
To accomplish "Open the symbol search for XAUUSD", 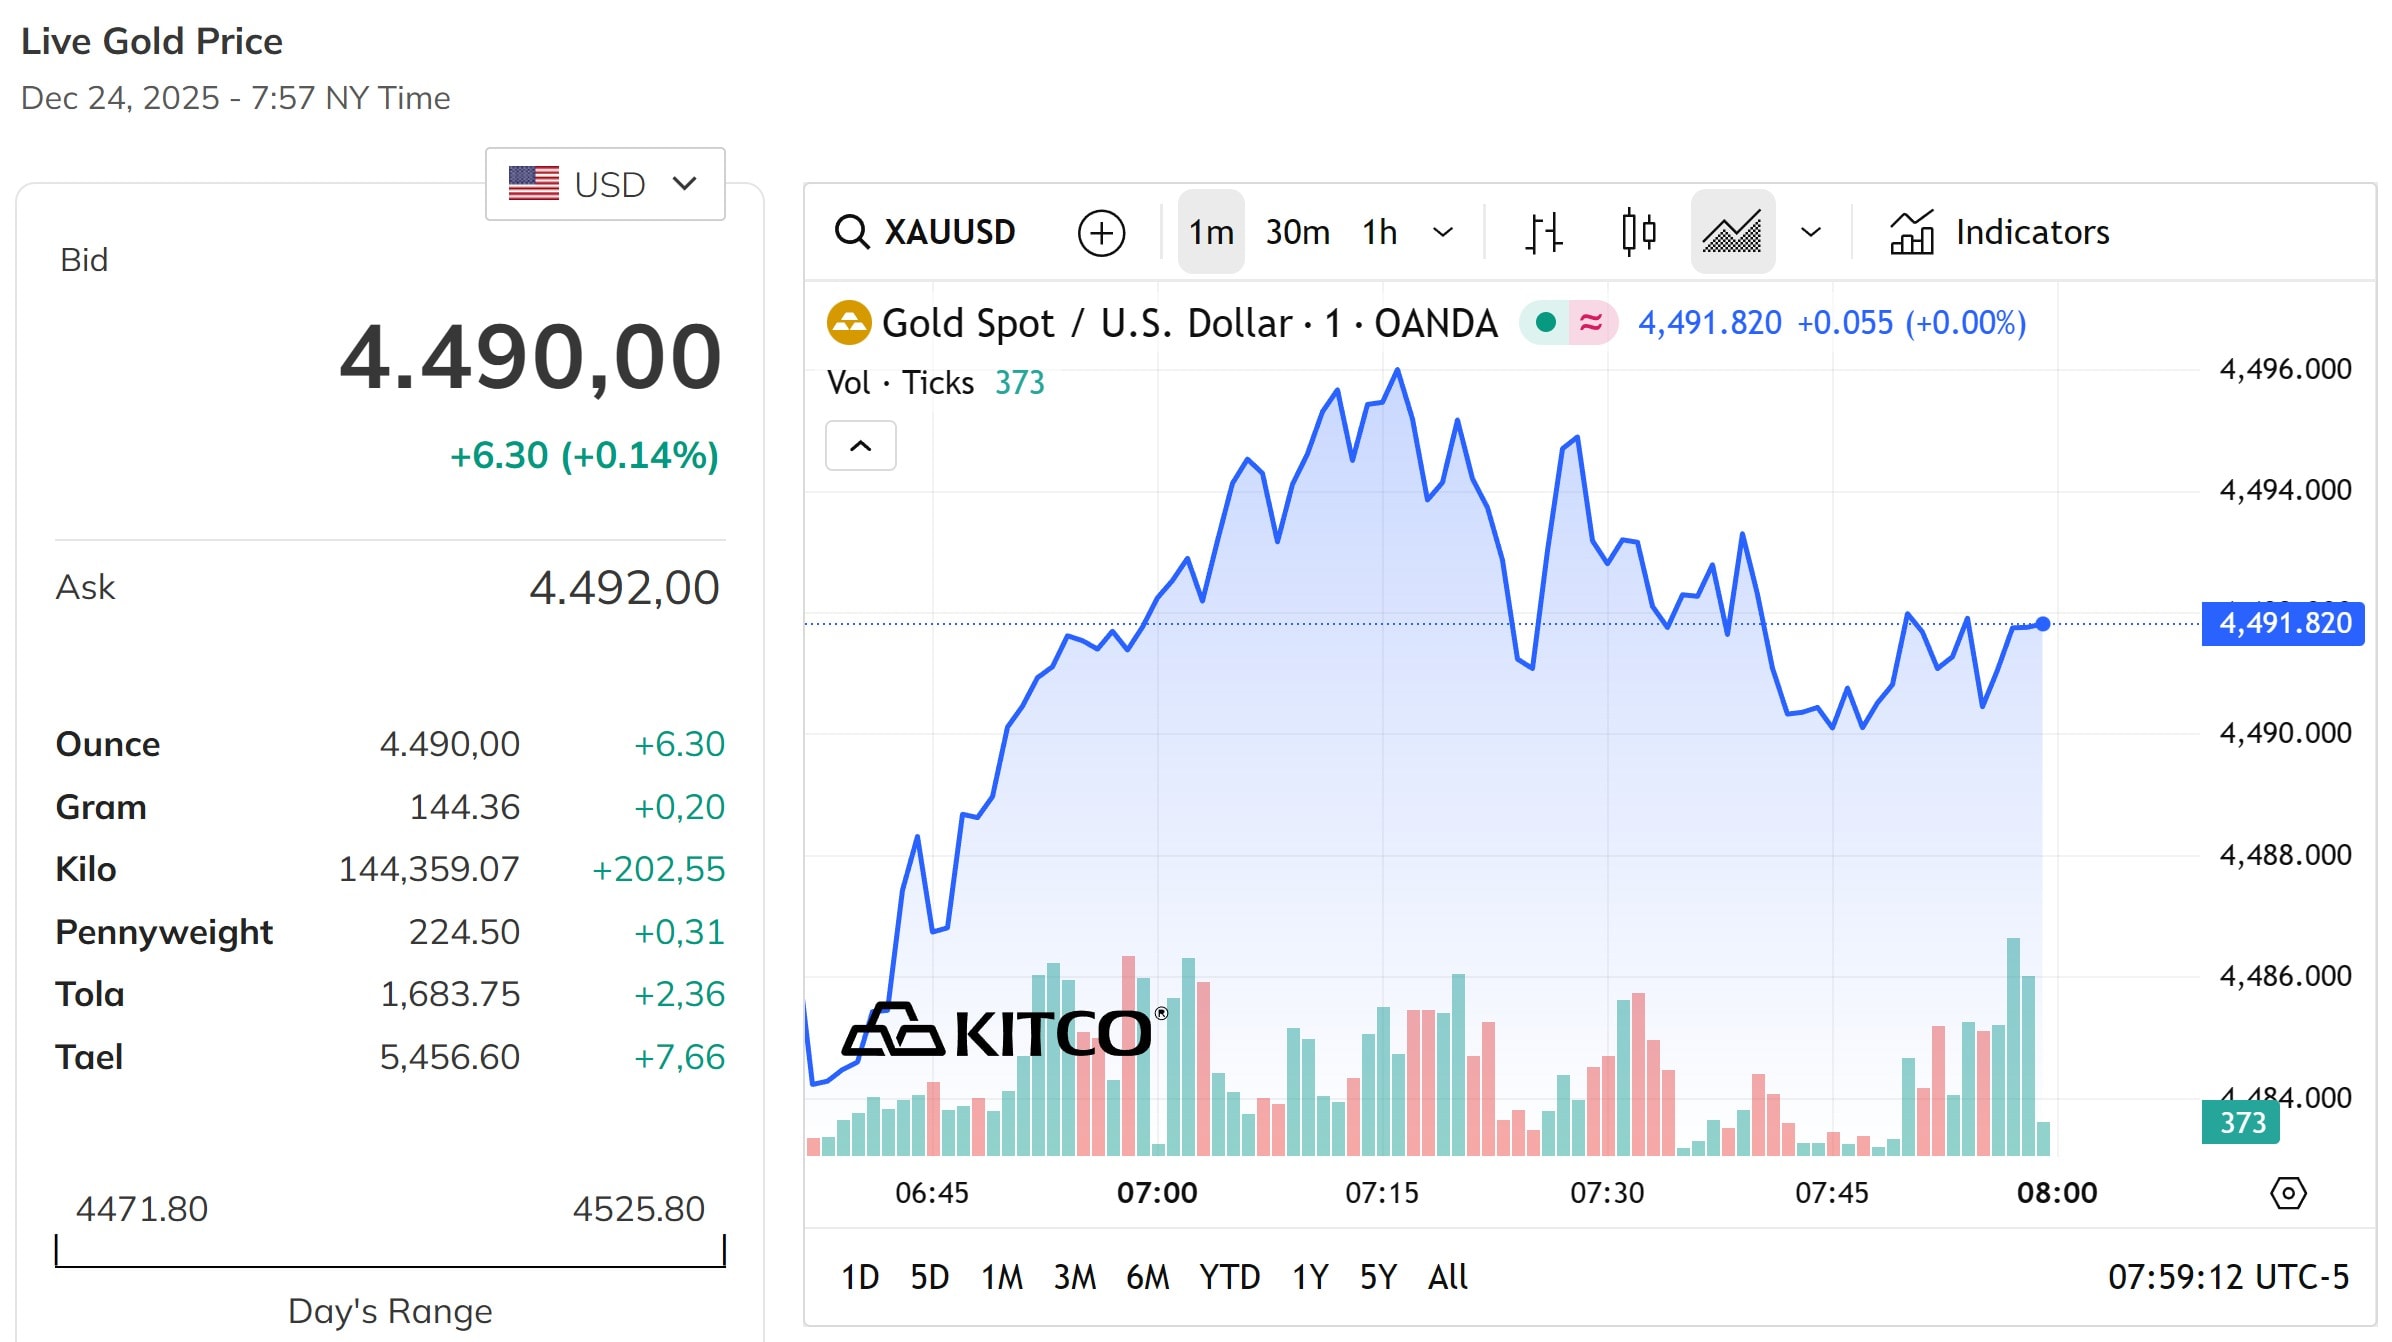I will click(925, 231).
